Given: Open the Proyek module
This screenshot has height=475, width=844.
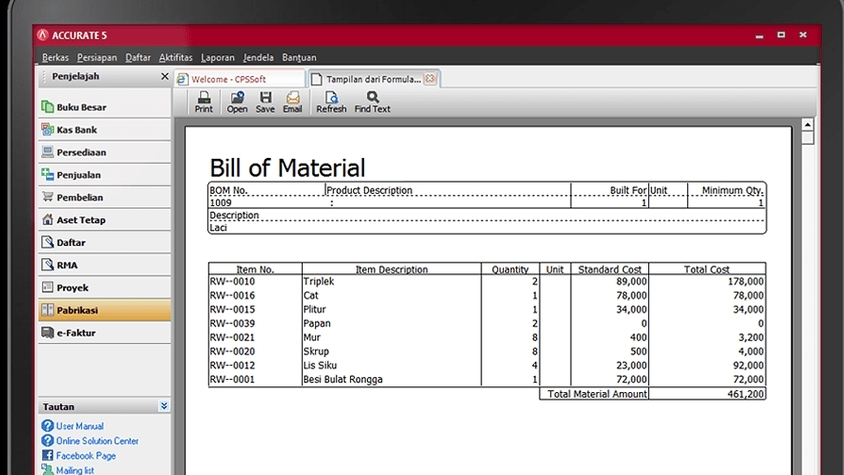Looking at the screenshot, I should (x=104, y=288).
